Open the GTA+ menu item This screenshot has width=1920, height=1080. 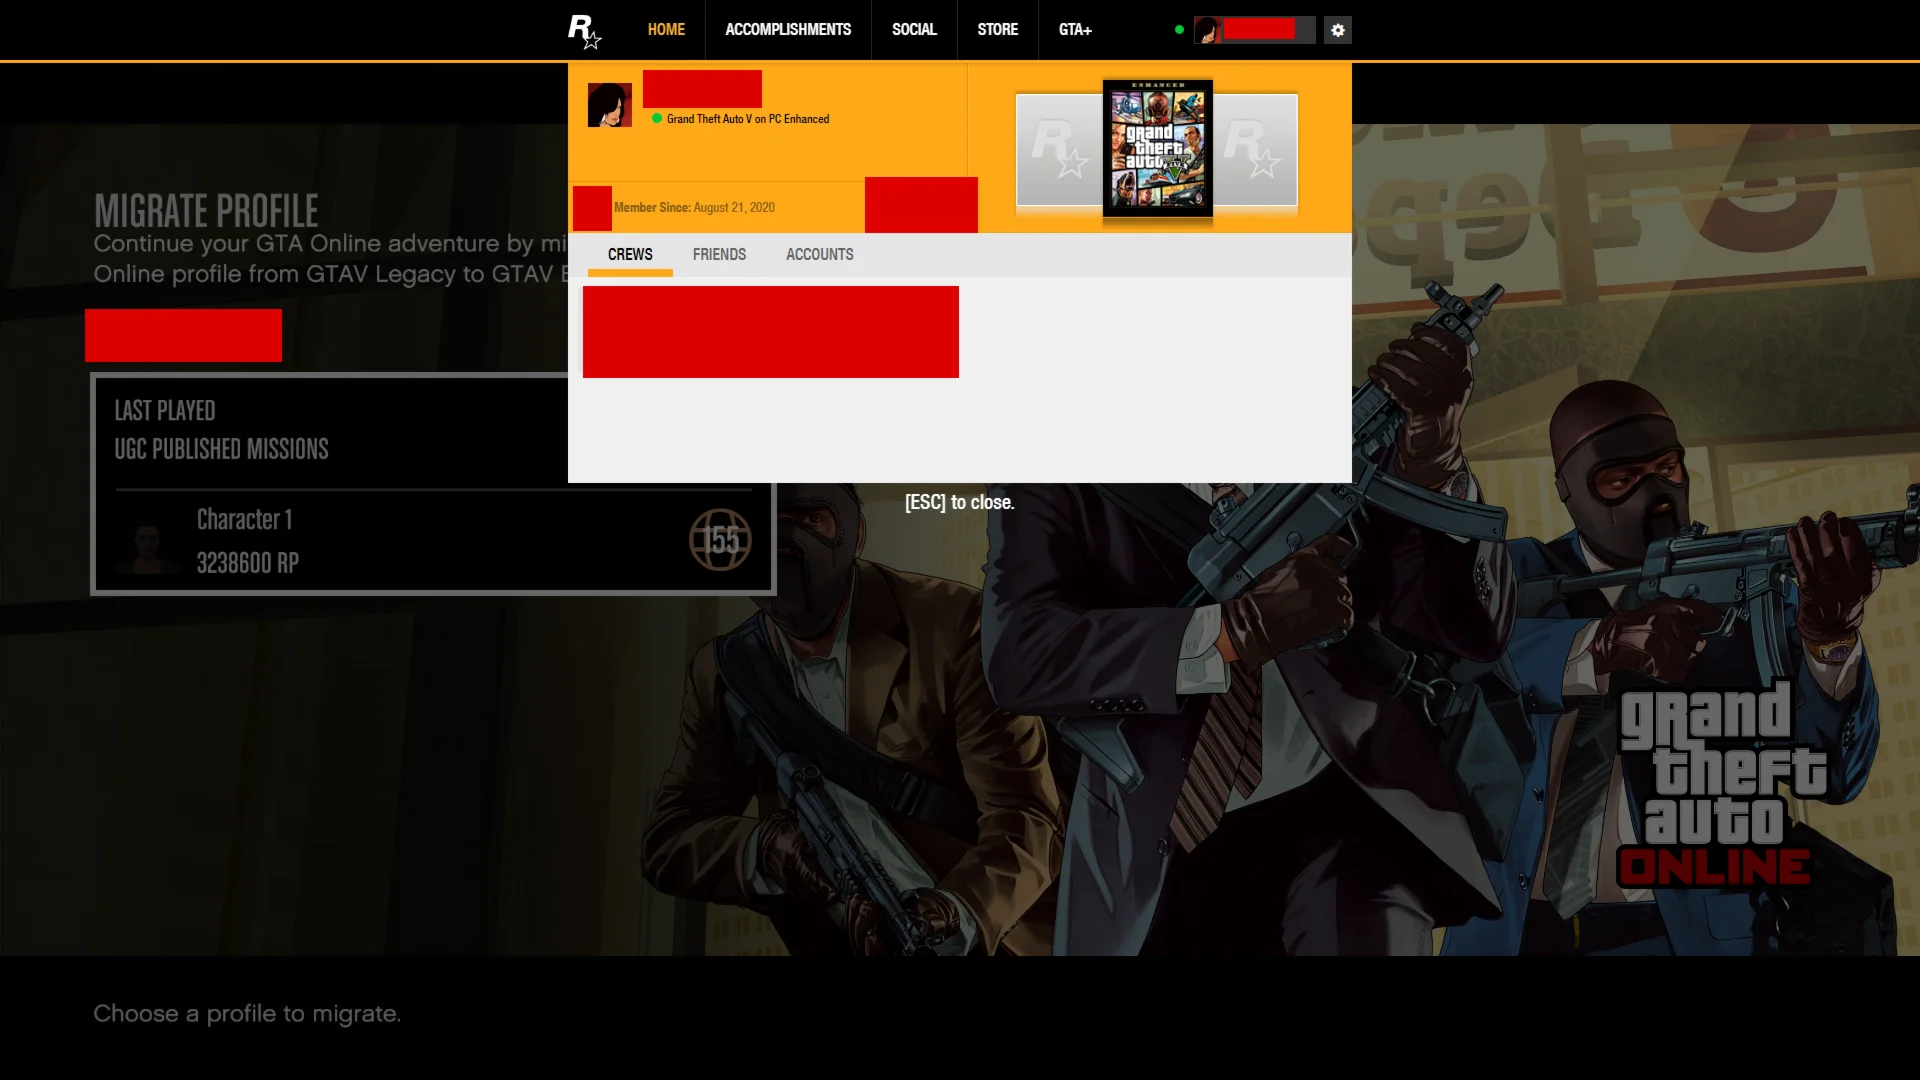point(1075,30)
